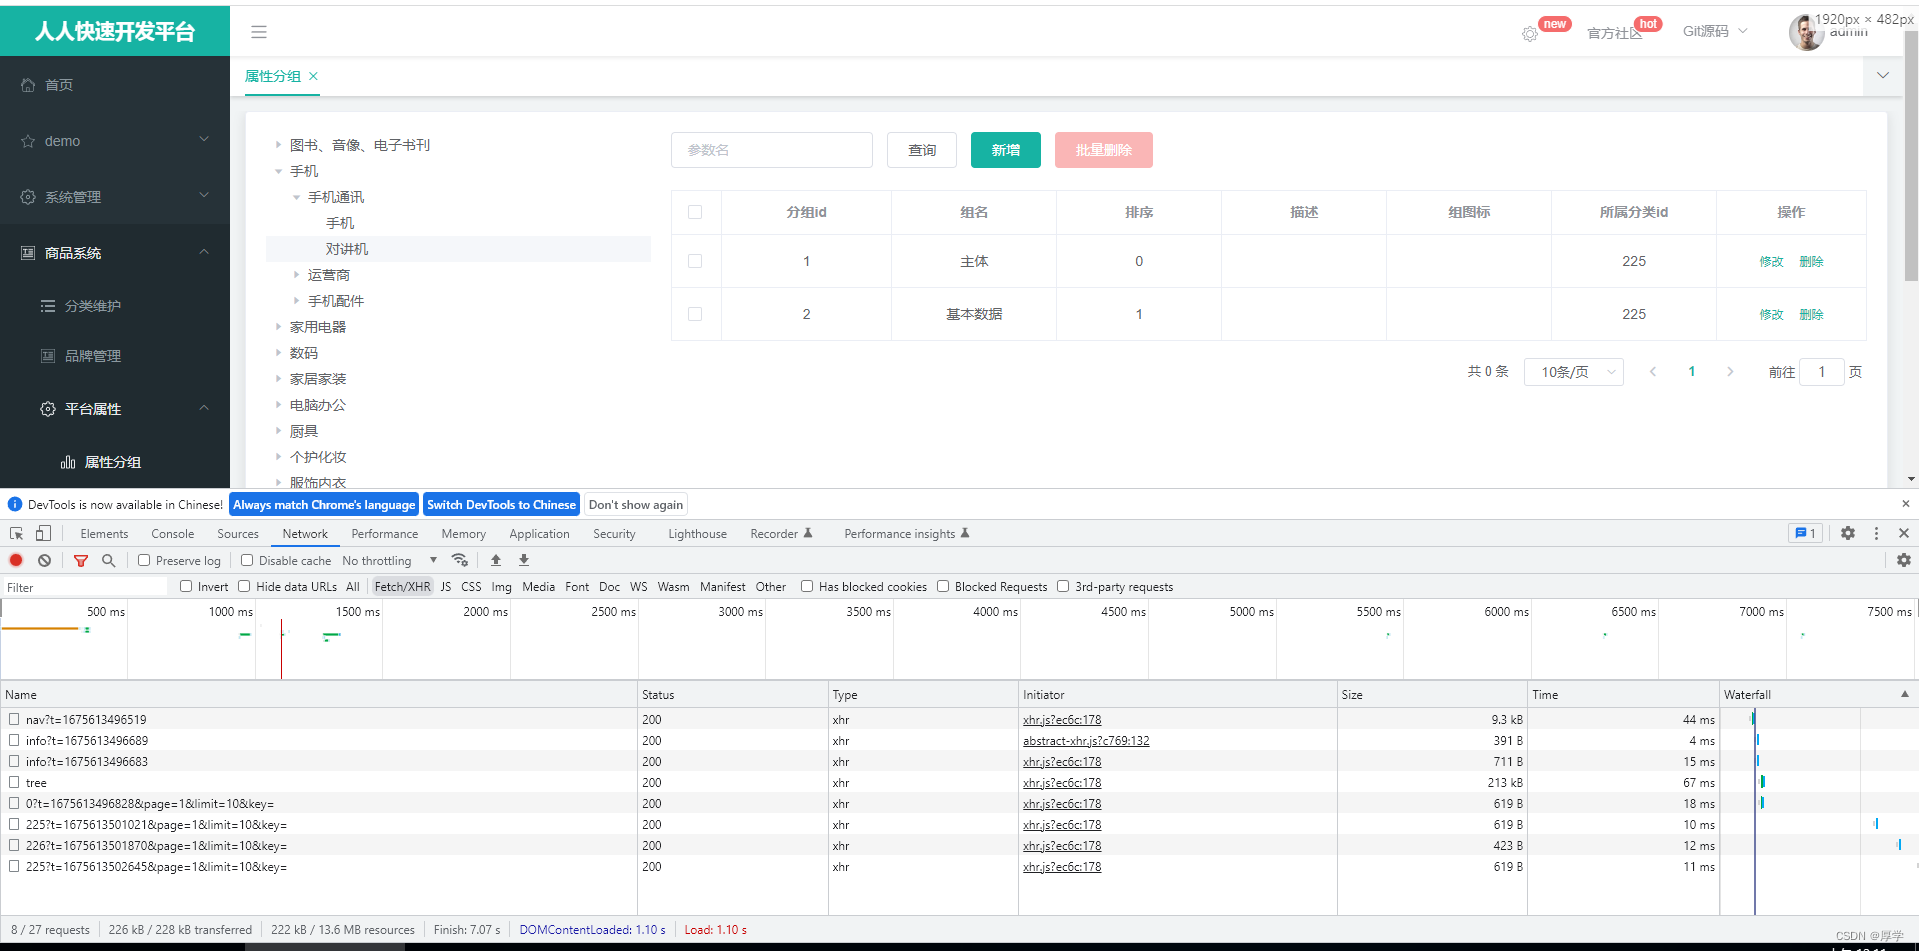
Task: Enable Hide data URLs checkbox
Action: pos(244,587)
